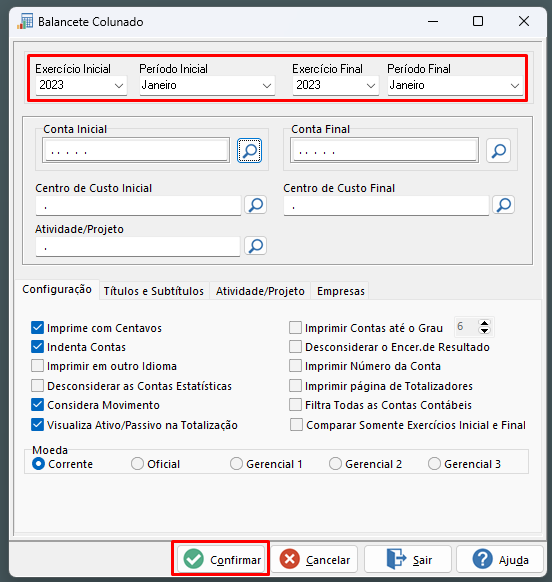Click the Atividade/Projeto input field
This screenshot has height=582, width=552.
pos(138,246)
